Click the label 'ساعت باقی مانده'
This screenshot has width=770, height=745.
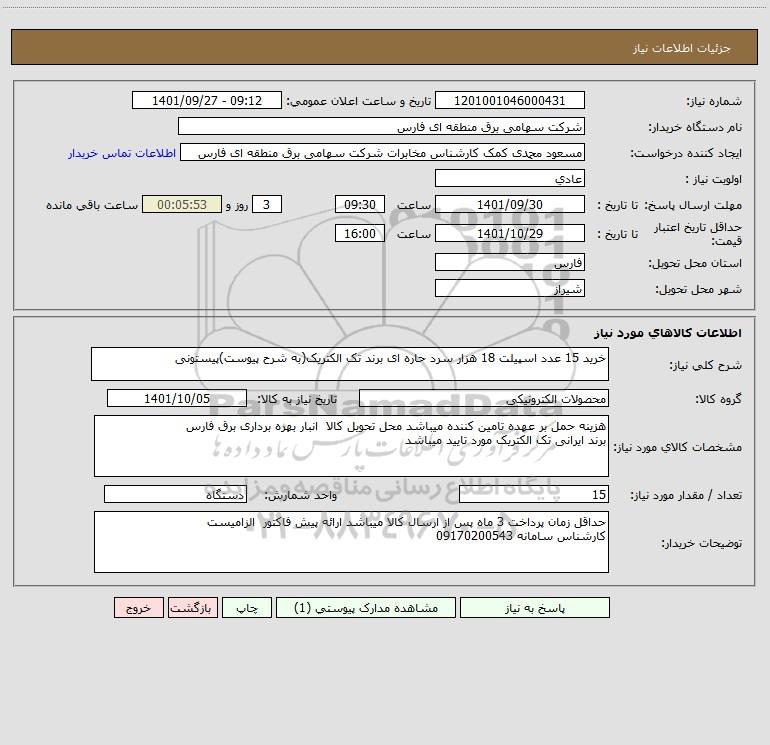92,205
